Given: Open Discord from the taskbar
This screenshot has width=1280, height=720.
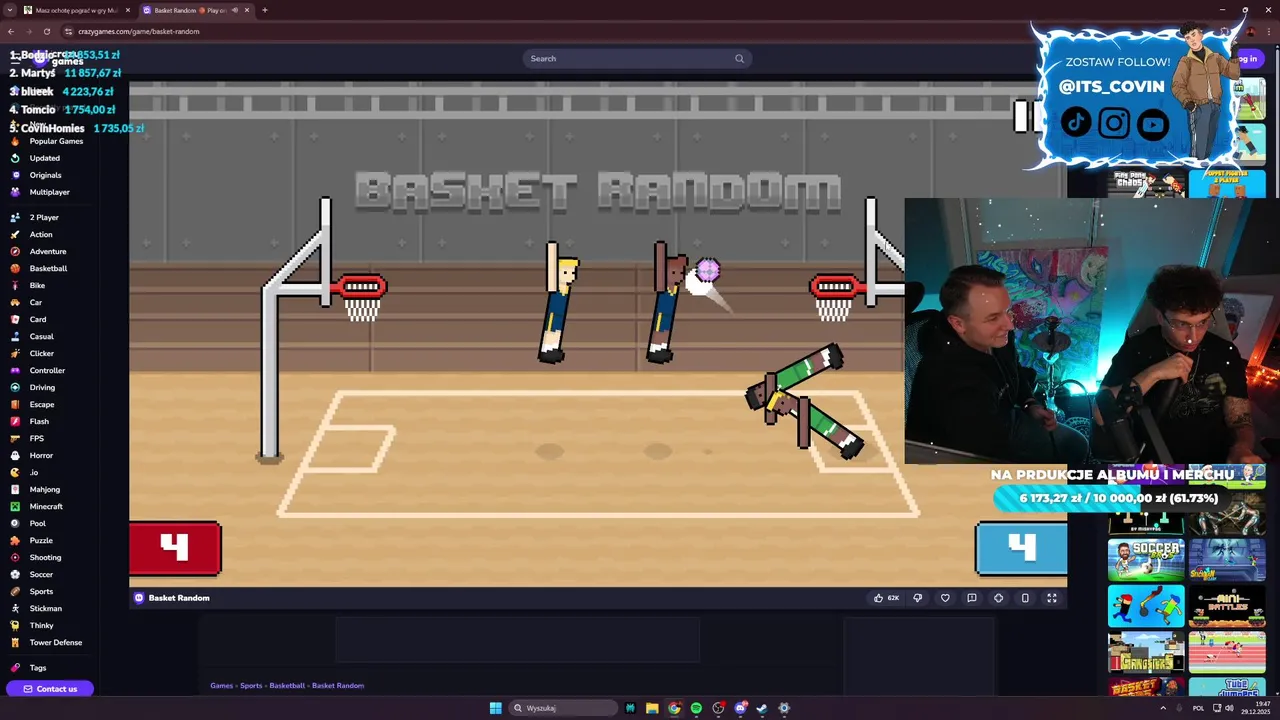Looking at the screenshot, I should pos(740,708).
